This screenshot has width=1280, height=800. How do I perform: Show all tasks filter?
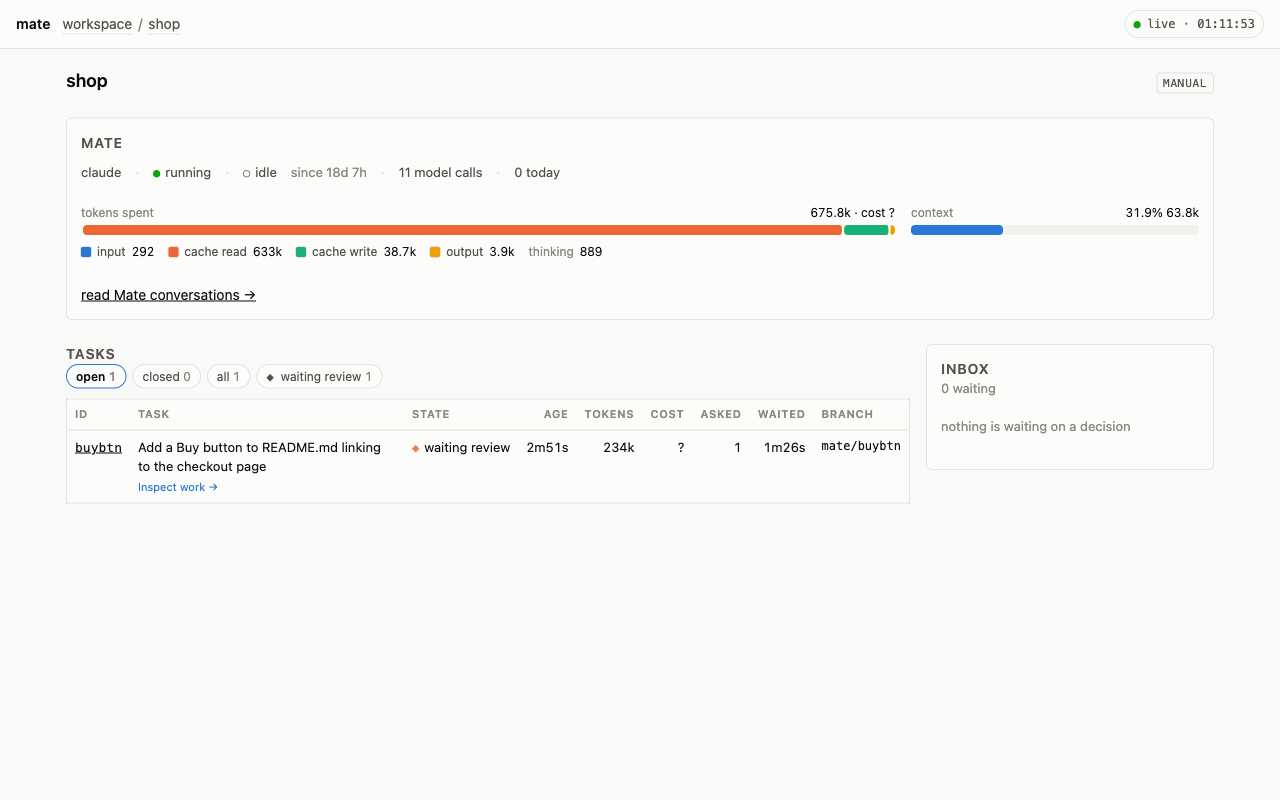point(228,377)
